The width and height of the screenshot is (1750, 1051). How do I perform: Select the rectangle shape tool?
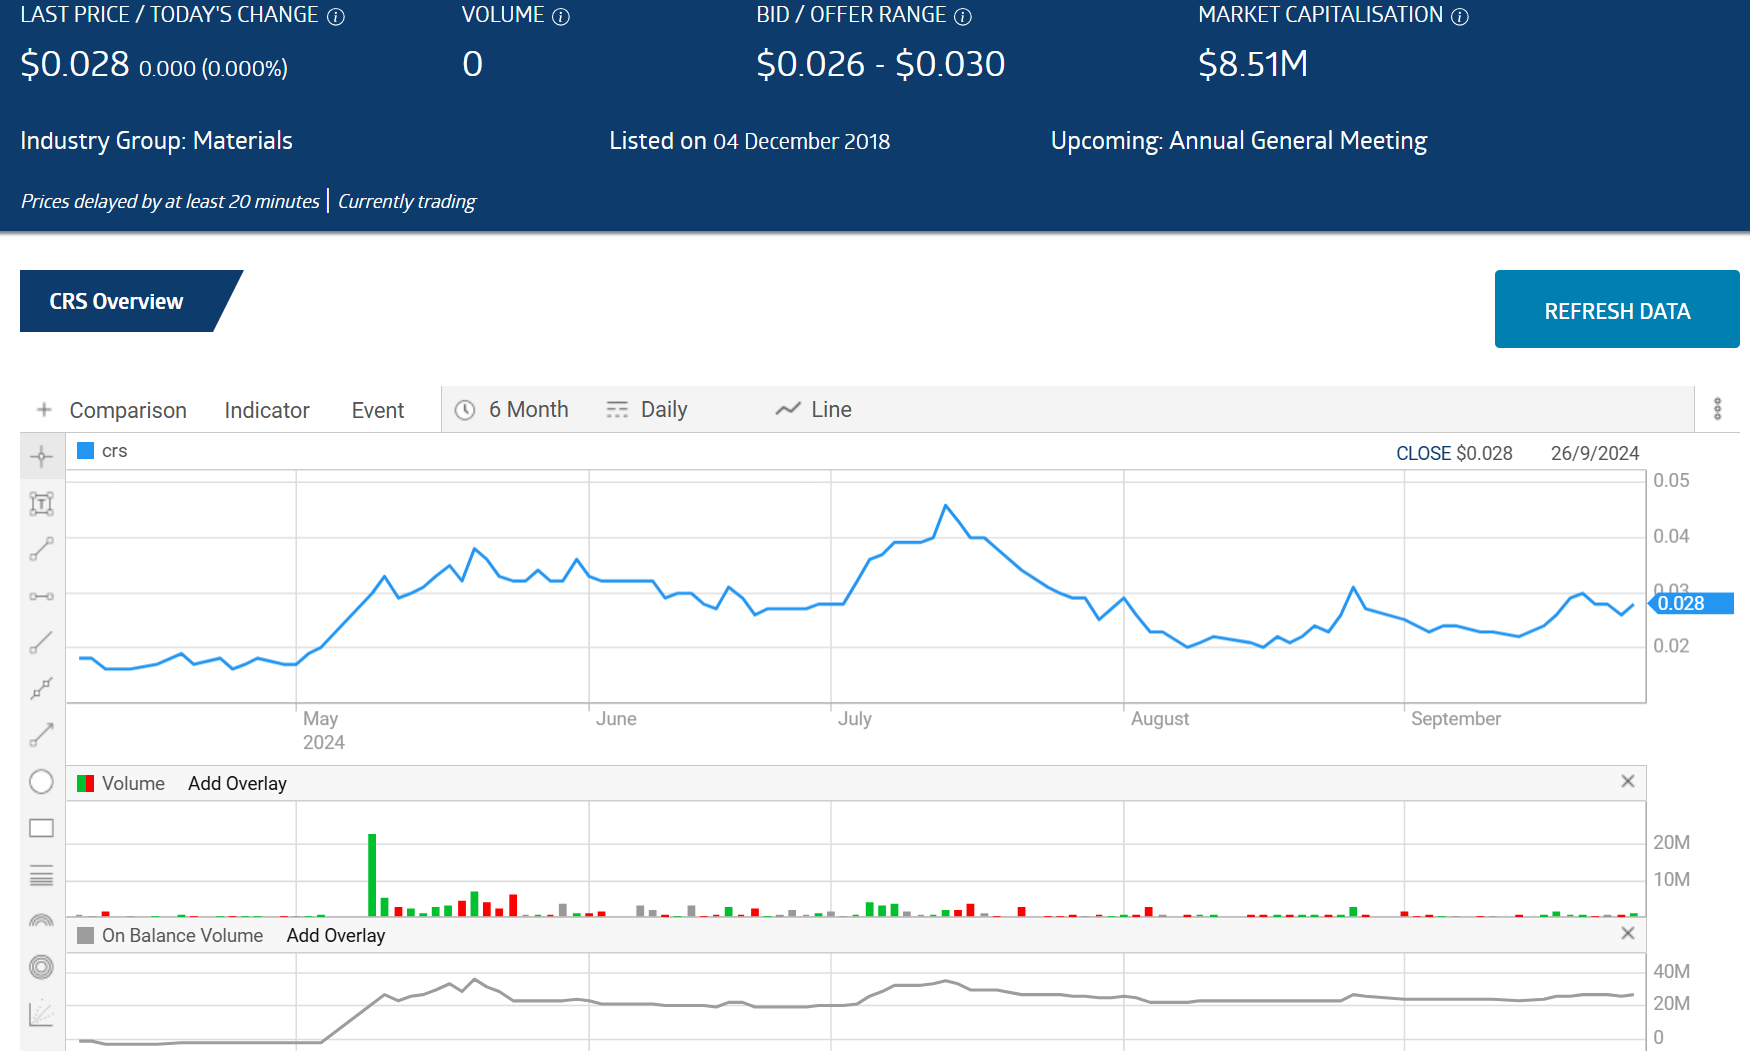tap(41, 828)
